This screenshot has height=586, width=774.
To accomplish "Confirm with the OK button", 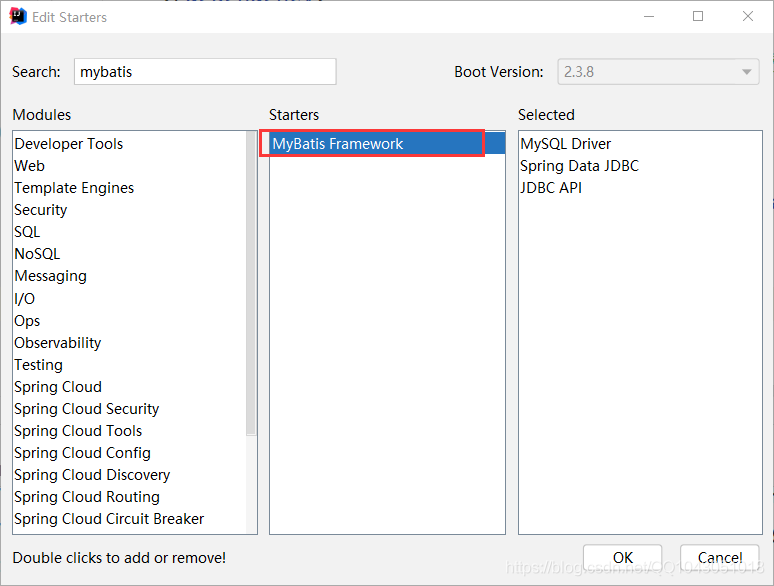I will (x=622, y=557).
